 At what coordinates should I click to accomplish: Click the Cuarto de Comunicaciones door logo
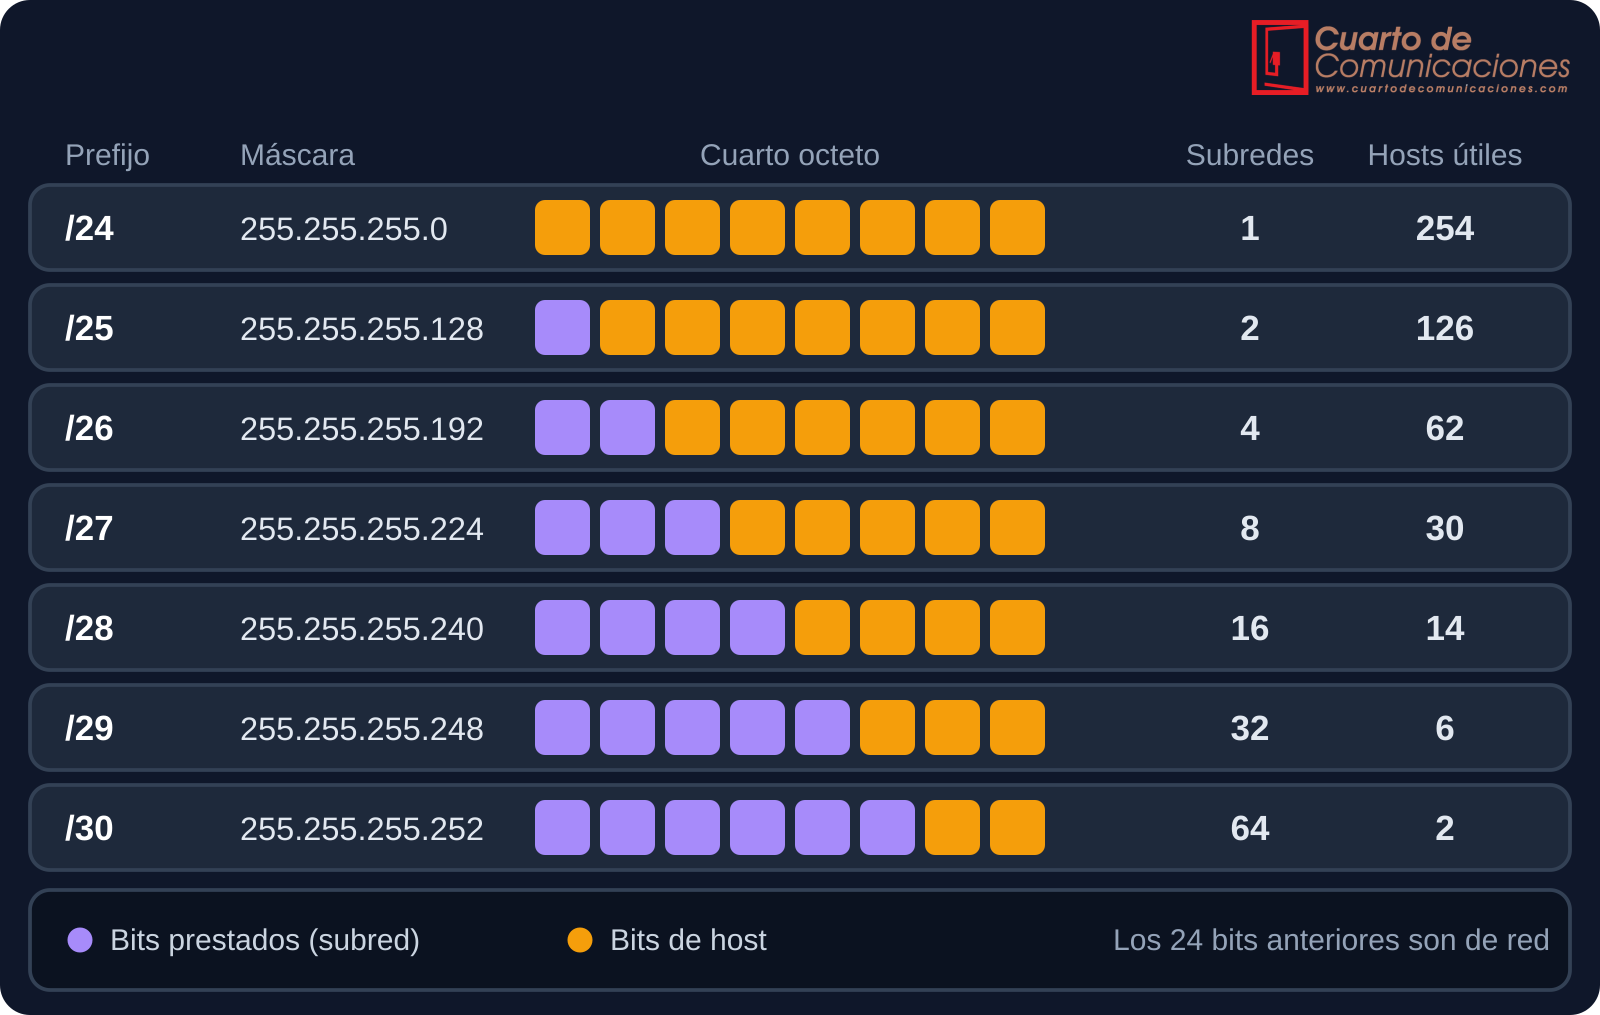pyautogui.click(x=1280, y=58)
